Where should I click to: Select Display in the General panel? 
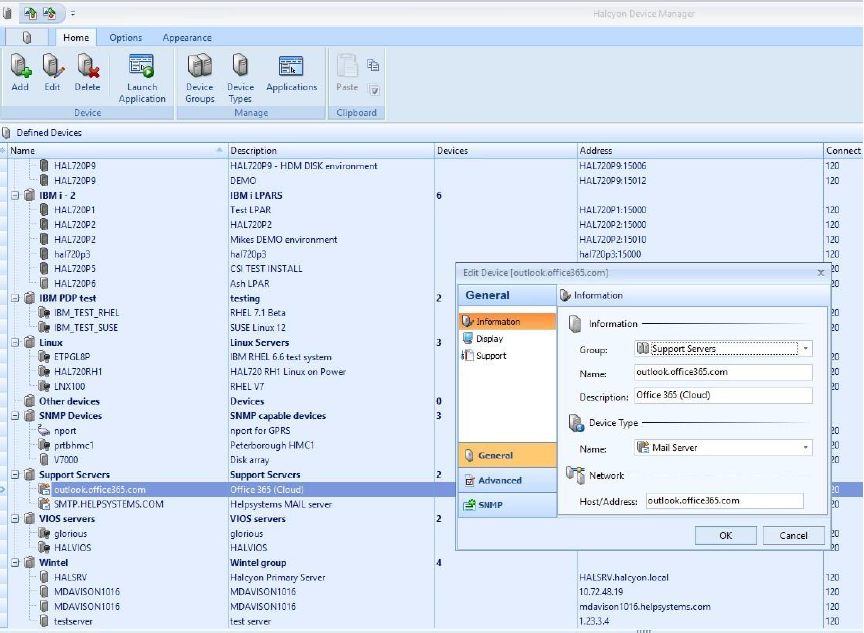490,339
